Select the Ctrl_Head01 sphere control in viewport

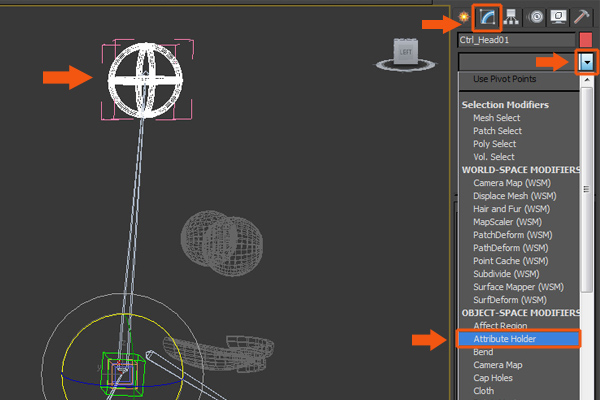tap(145, 80)
